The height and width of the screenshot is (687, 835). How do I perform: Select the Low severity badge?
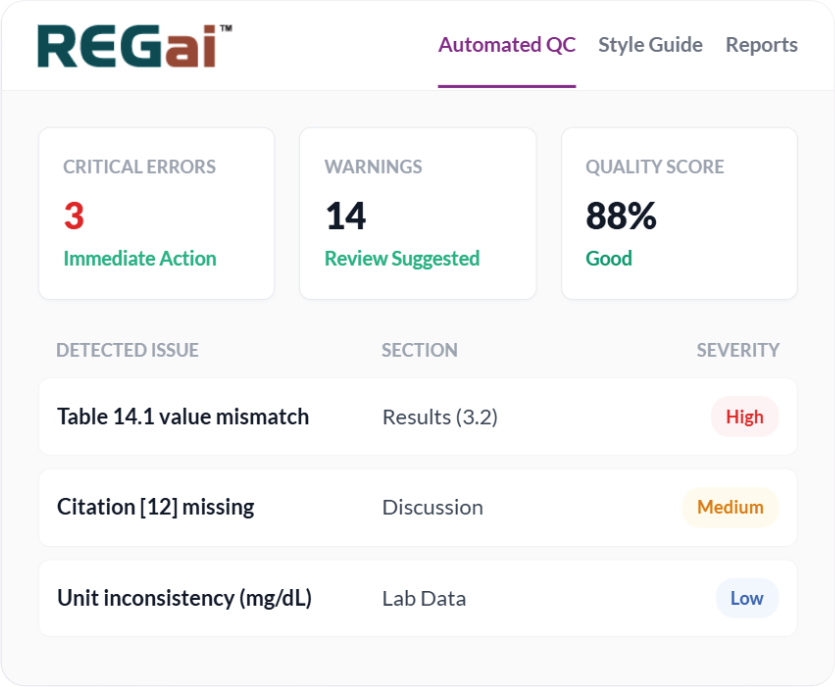click(747, 598)
